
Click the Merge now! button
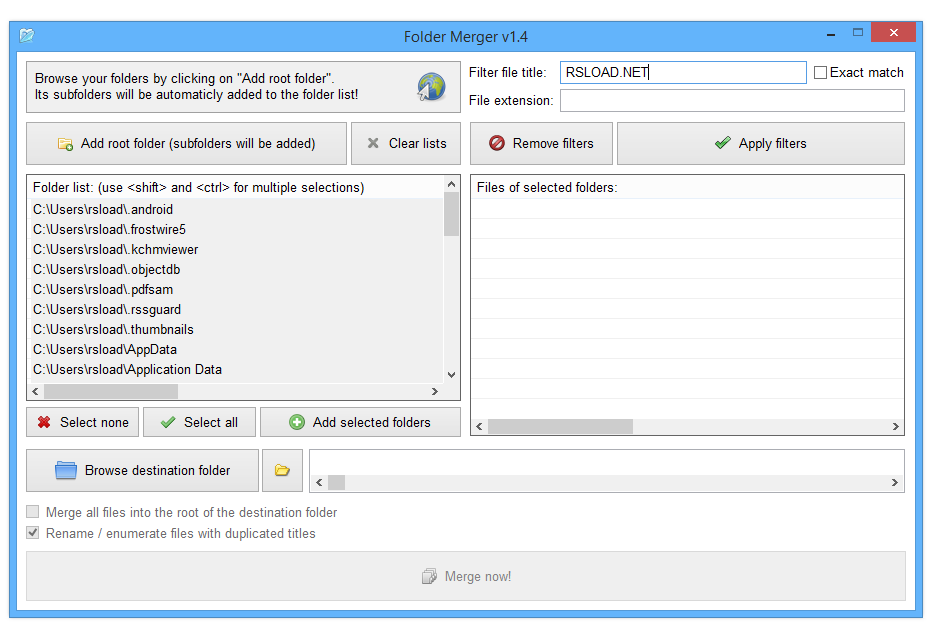click(466, 576)
